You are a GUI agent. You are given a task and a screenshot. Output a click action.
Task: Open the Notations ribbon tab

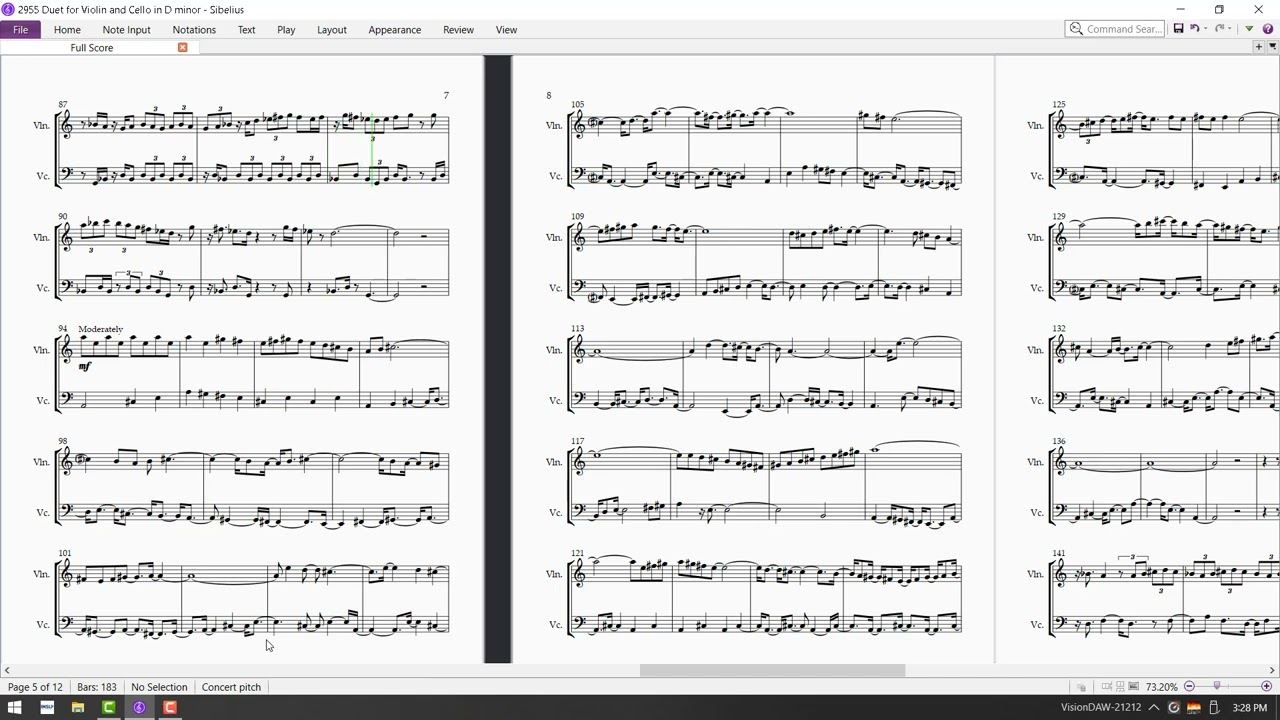click(x=194, y=30)
